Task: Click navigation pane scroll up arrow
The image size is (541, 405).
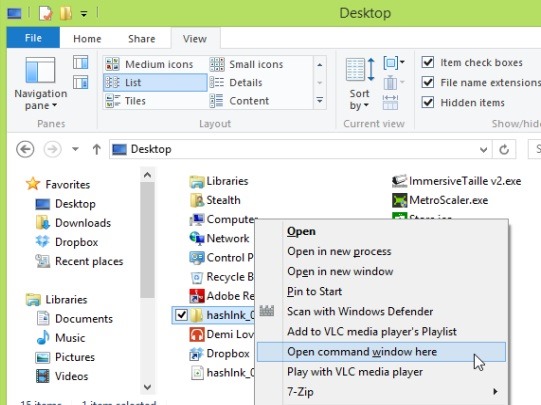Action: tap(147, 175)
